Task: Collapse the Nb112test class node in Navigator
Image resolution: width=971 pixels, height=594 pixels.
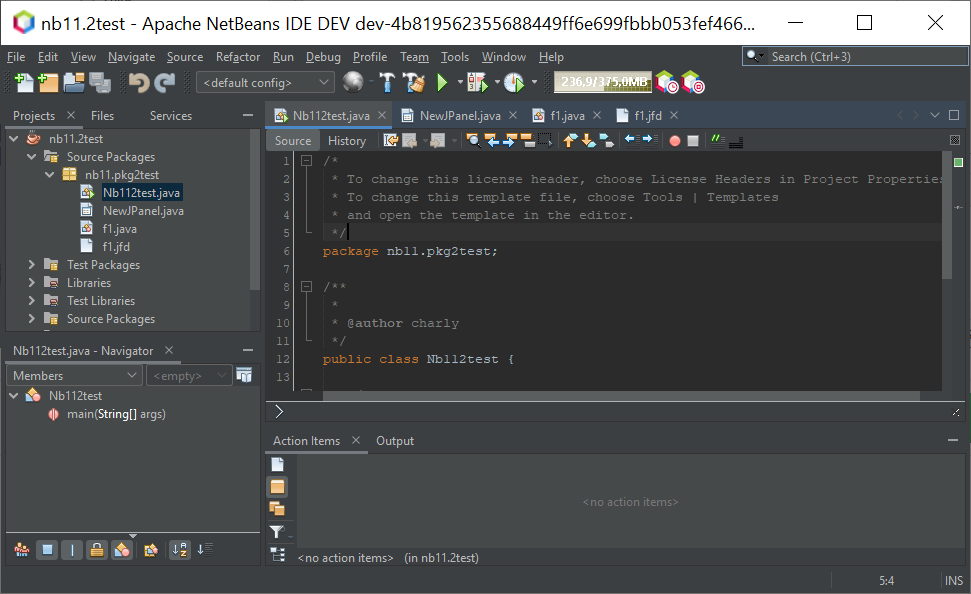Action: (x=14, y=395)
